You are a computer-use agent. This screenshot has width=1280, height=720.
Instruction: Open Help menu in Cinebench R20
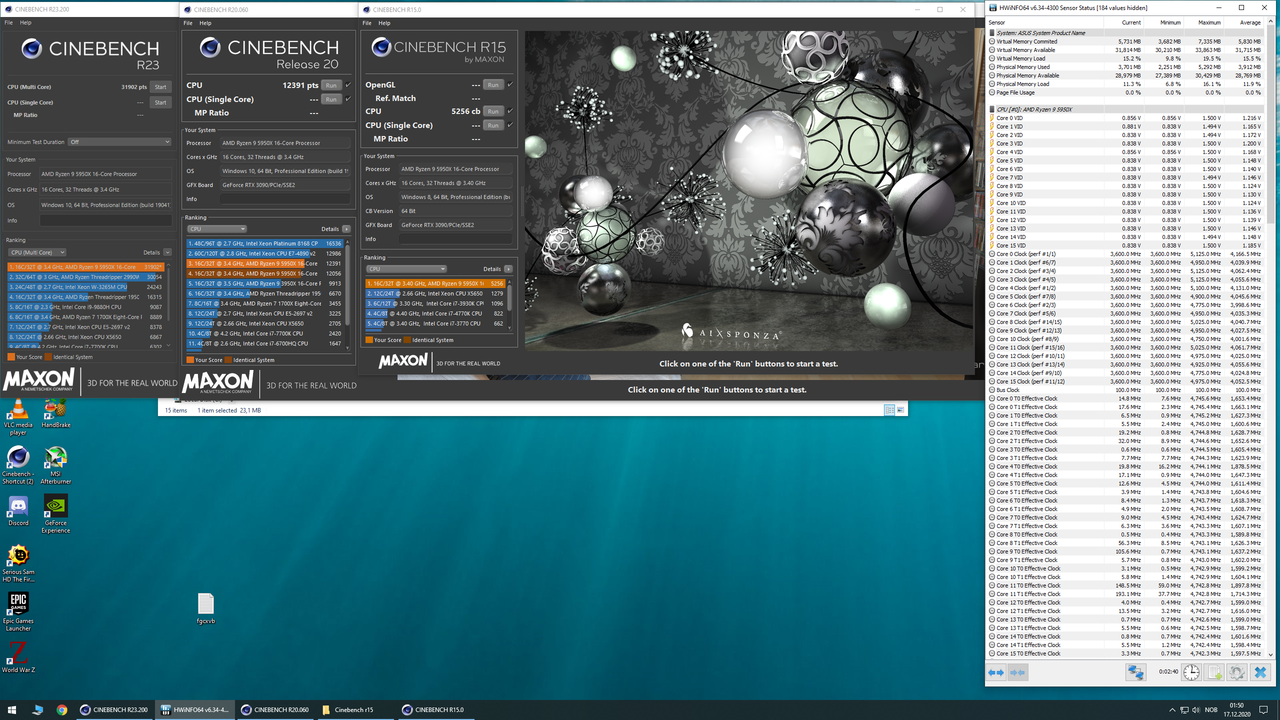click(205, 23)
